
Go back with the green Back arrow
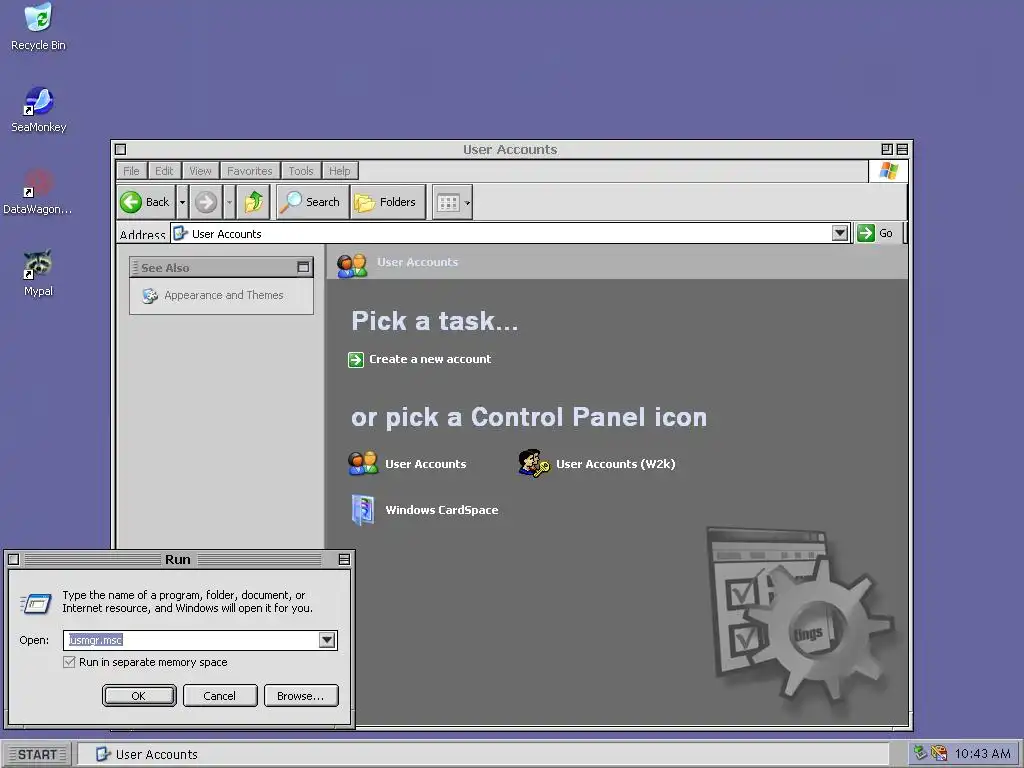click(146, 202)
